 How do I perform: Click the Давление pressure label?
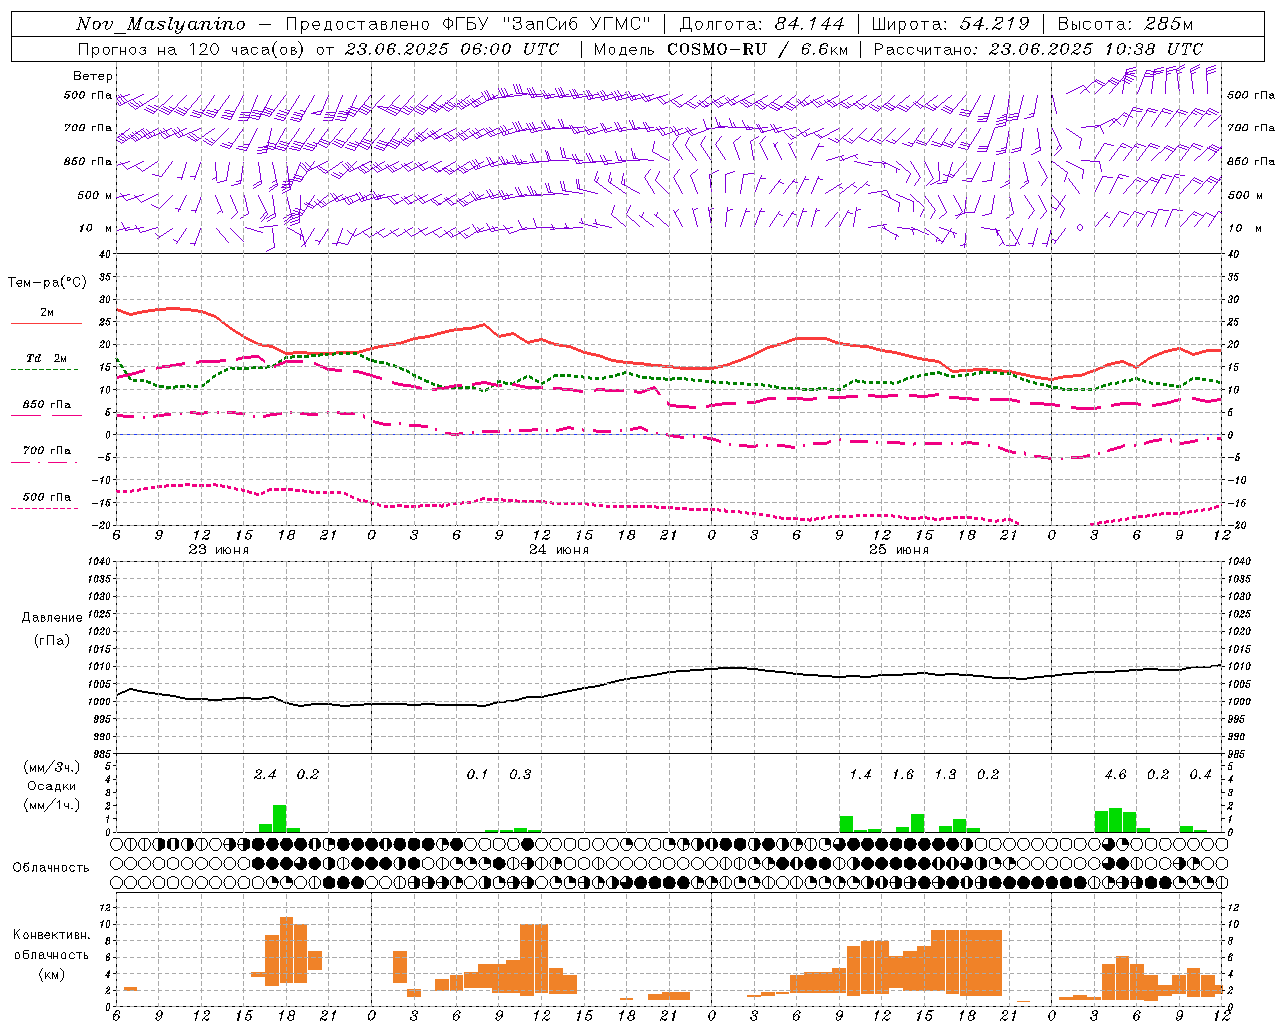click(x=52, y=618)
